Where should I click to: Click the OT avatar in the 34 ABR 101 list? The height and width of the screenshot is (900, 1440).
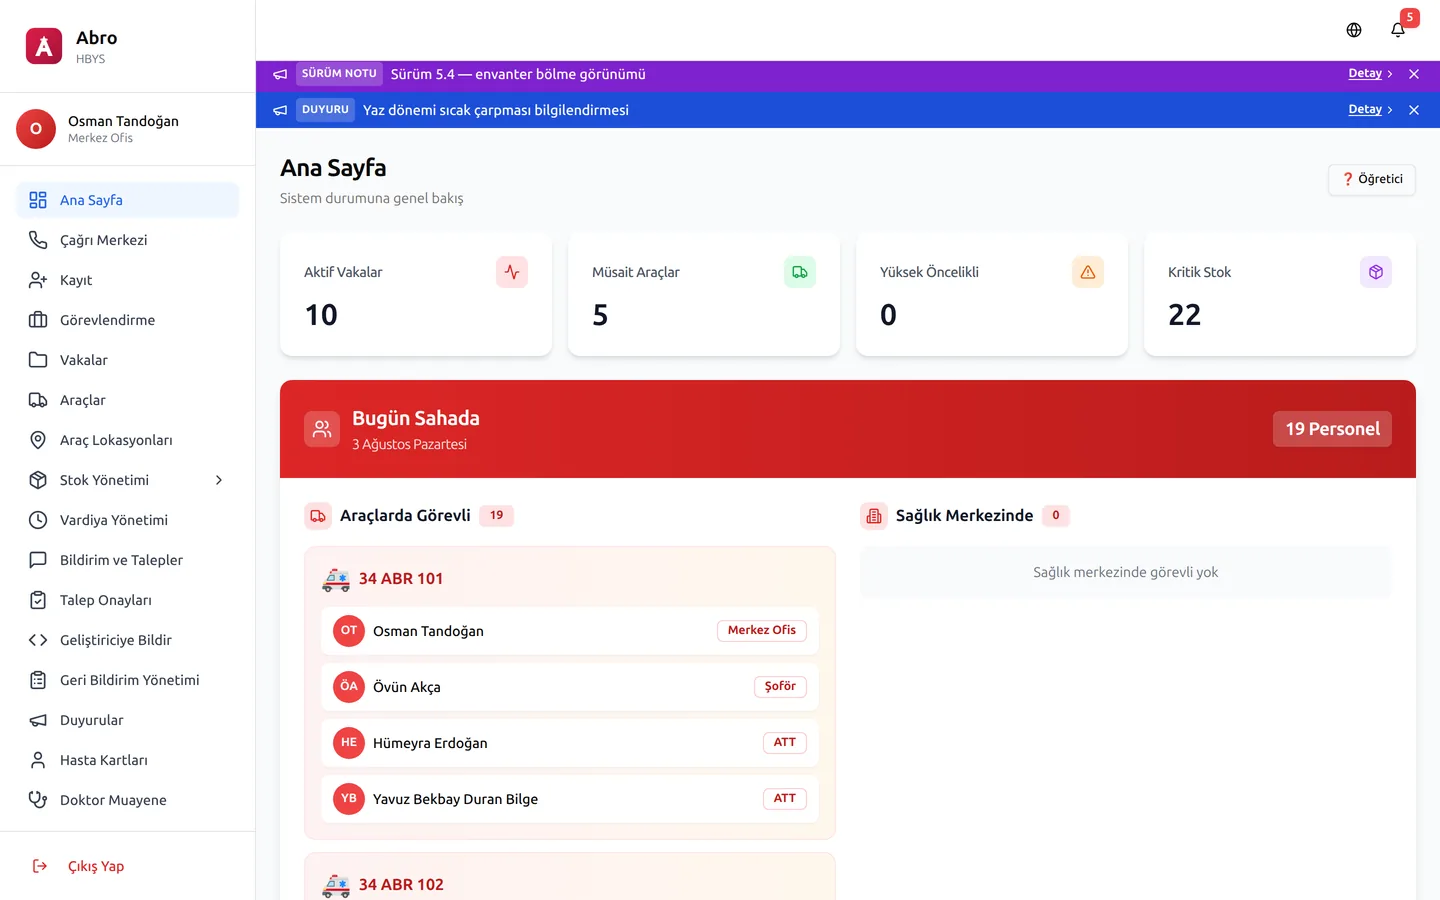click(349, 631)
